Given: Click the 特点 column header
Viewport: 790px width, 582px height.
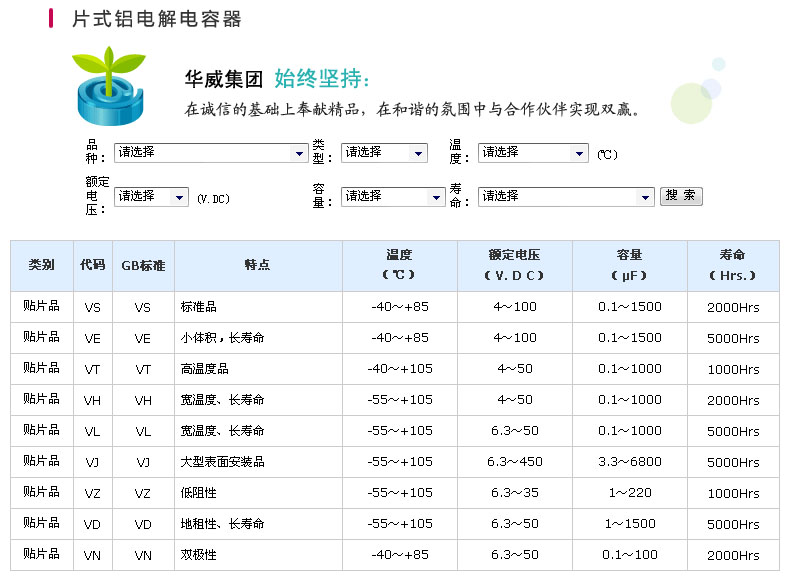Looking at the screenshot, I should (x=258, y=266).
